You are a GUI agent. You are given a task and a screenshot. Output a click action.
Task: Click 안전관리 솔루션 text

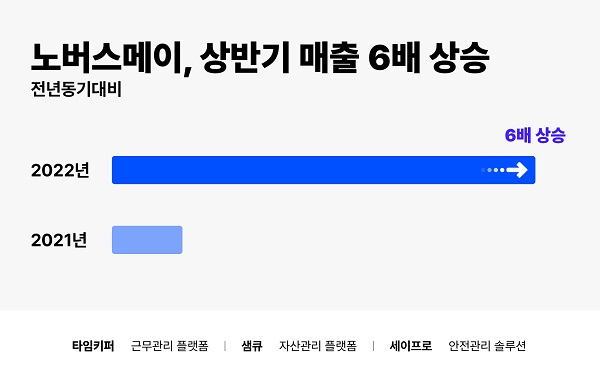[x=487, y=346]
